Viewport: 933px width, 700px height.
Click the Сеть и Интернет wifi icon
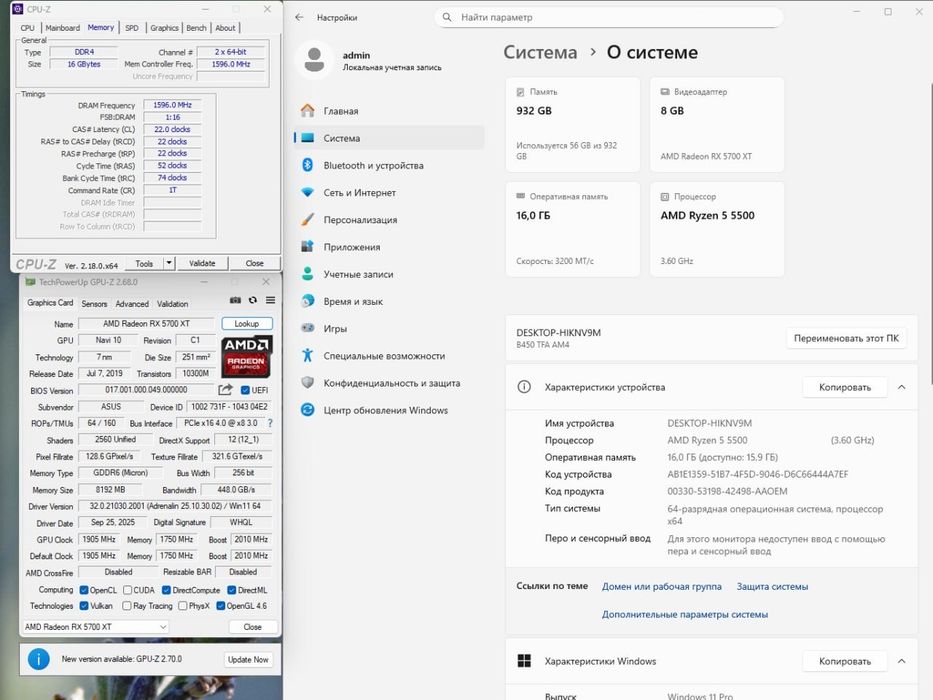click(308, 192)
